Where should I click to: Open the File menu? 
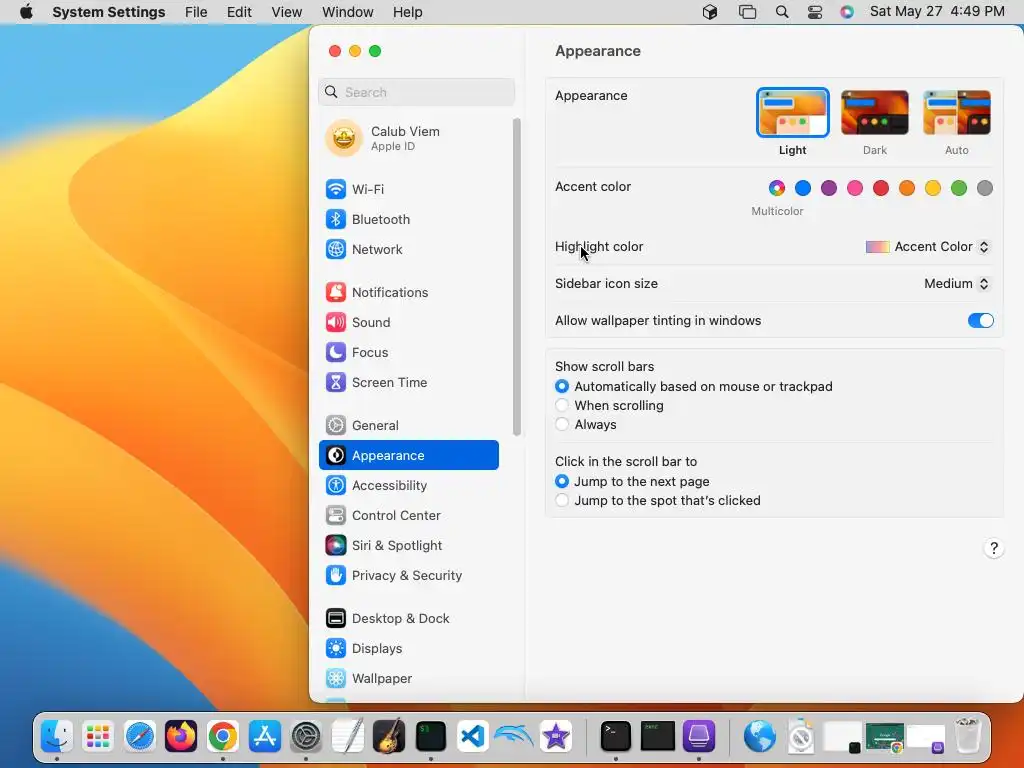(196, 12)
